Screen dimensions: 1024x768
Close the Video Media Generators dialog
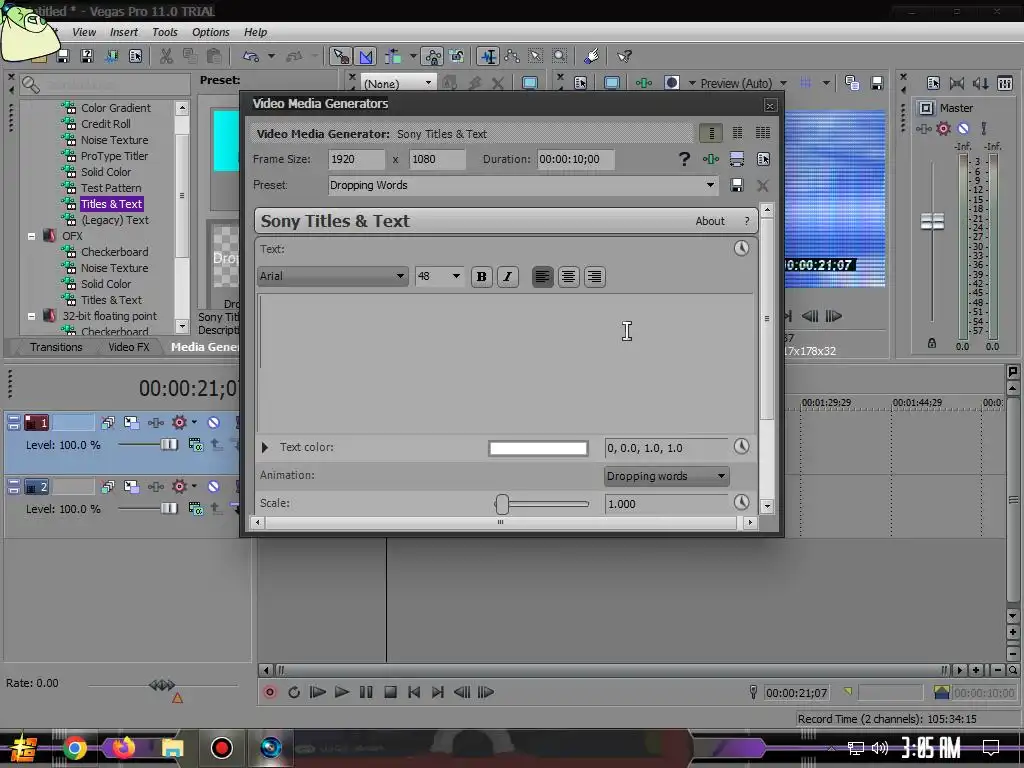[770, 106]
